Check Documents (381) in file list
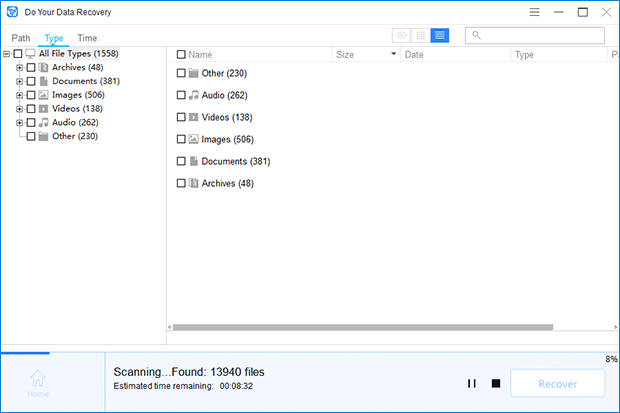 click(181, 161)
